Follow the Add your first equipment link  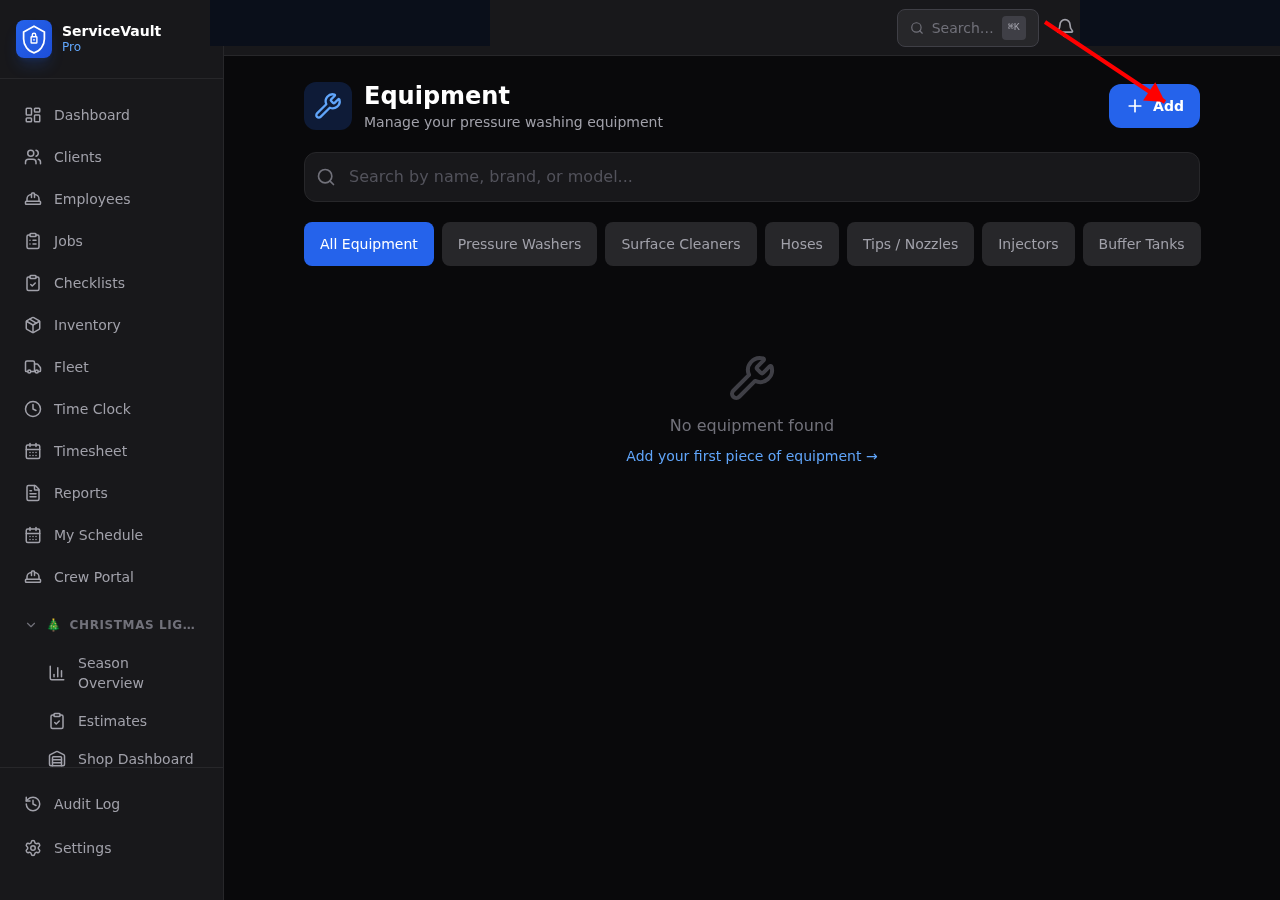[x=751, y=456]
